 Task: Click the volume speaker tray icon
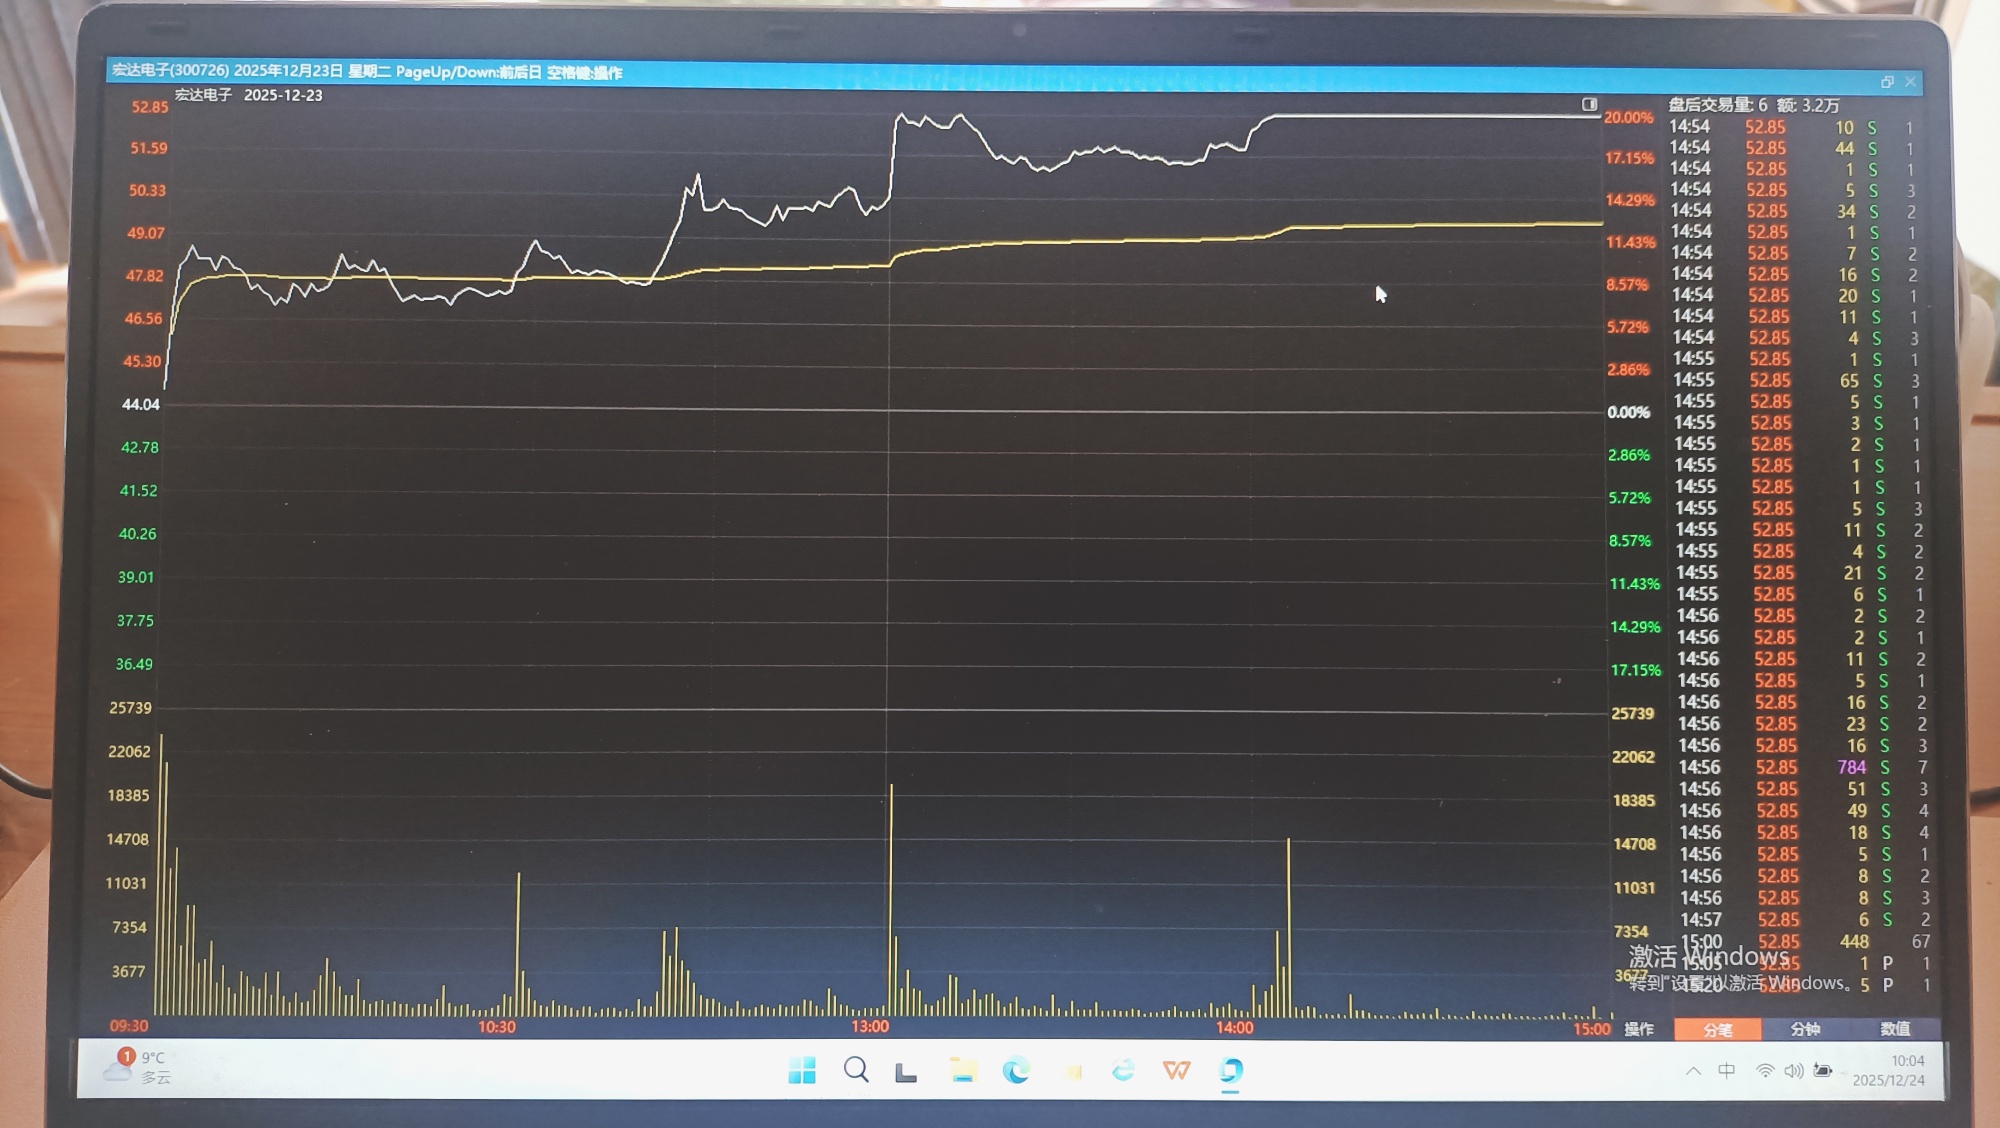click(x=1793, y=1071)
